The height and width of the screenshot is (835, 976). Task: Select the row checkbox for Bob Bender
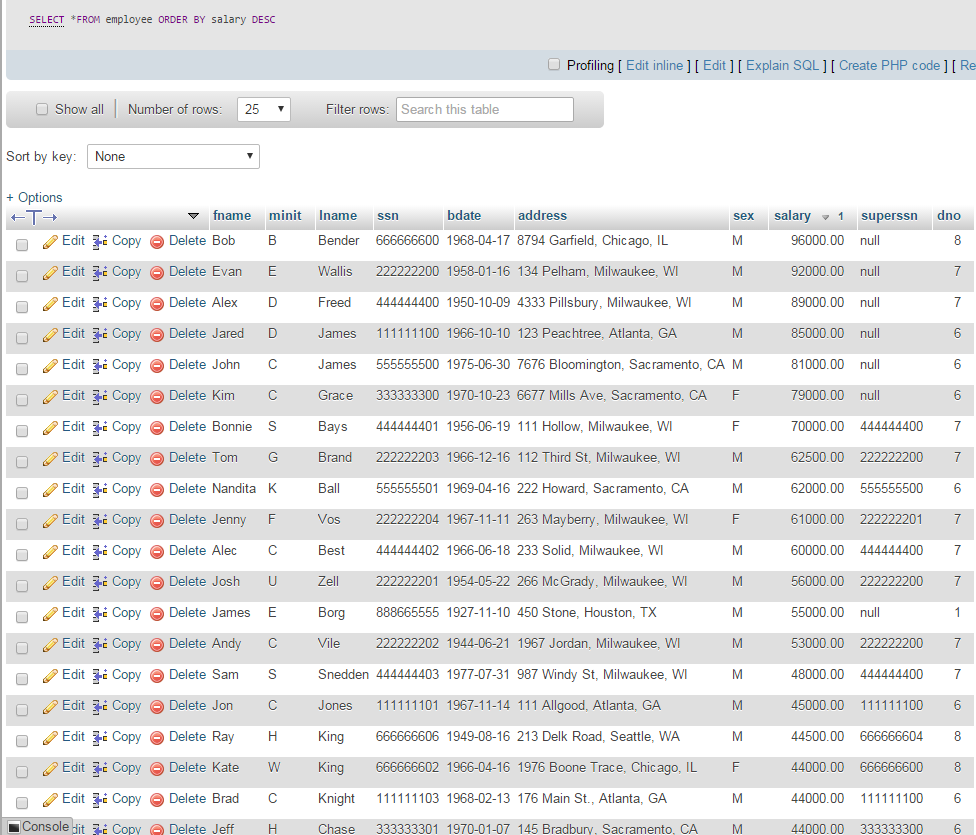coord(22,245)
